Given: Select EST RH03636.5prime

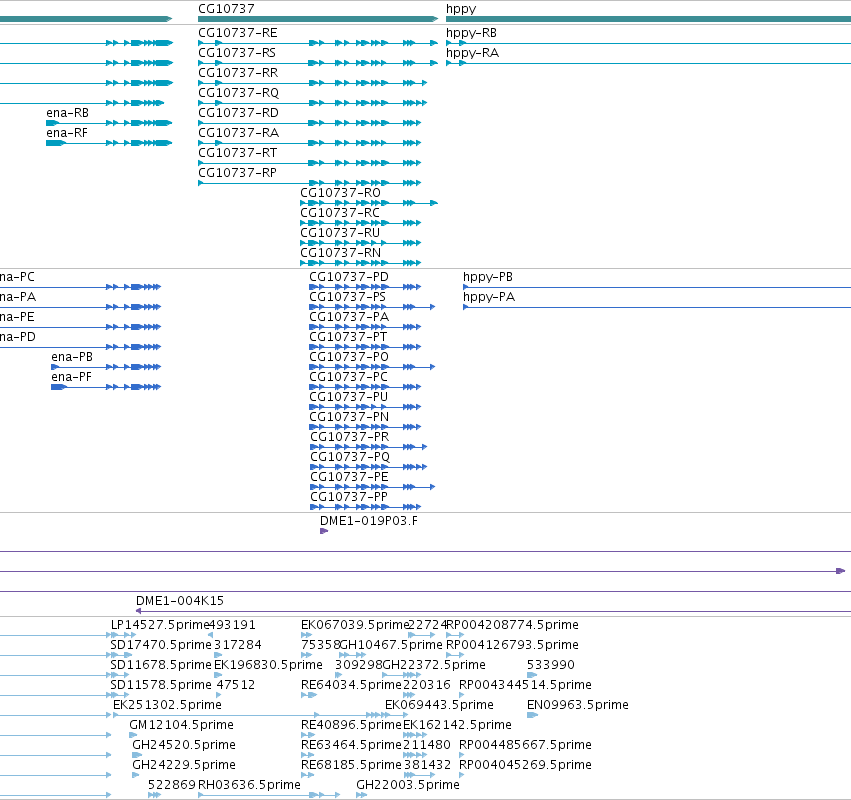Looking at the screenshot, I should click(249, 785).
